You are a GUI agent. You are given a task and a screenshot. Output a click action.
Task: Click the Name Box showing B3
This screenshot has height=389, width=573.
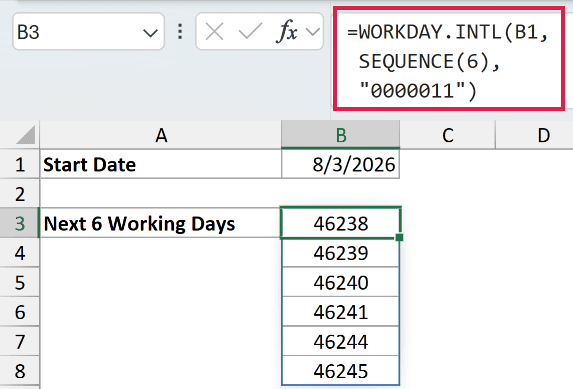click(x=88, y=32)
